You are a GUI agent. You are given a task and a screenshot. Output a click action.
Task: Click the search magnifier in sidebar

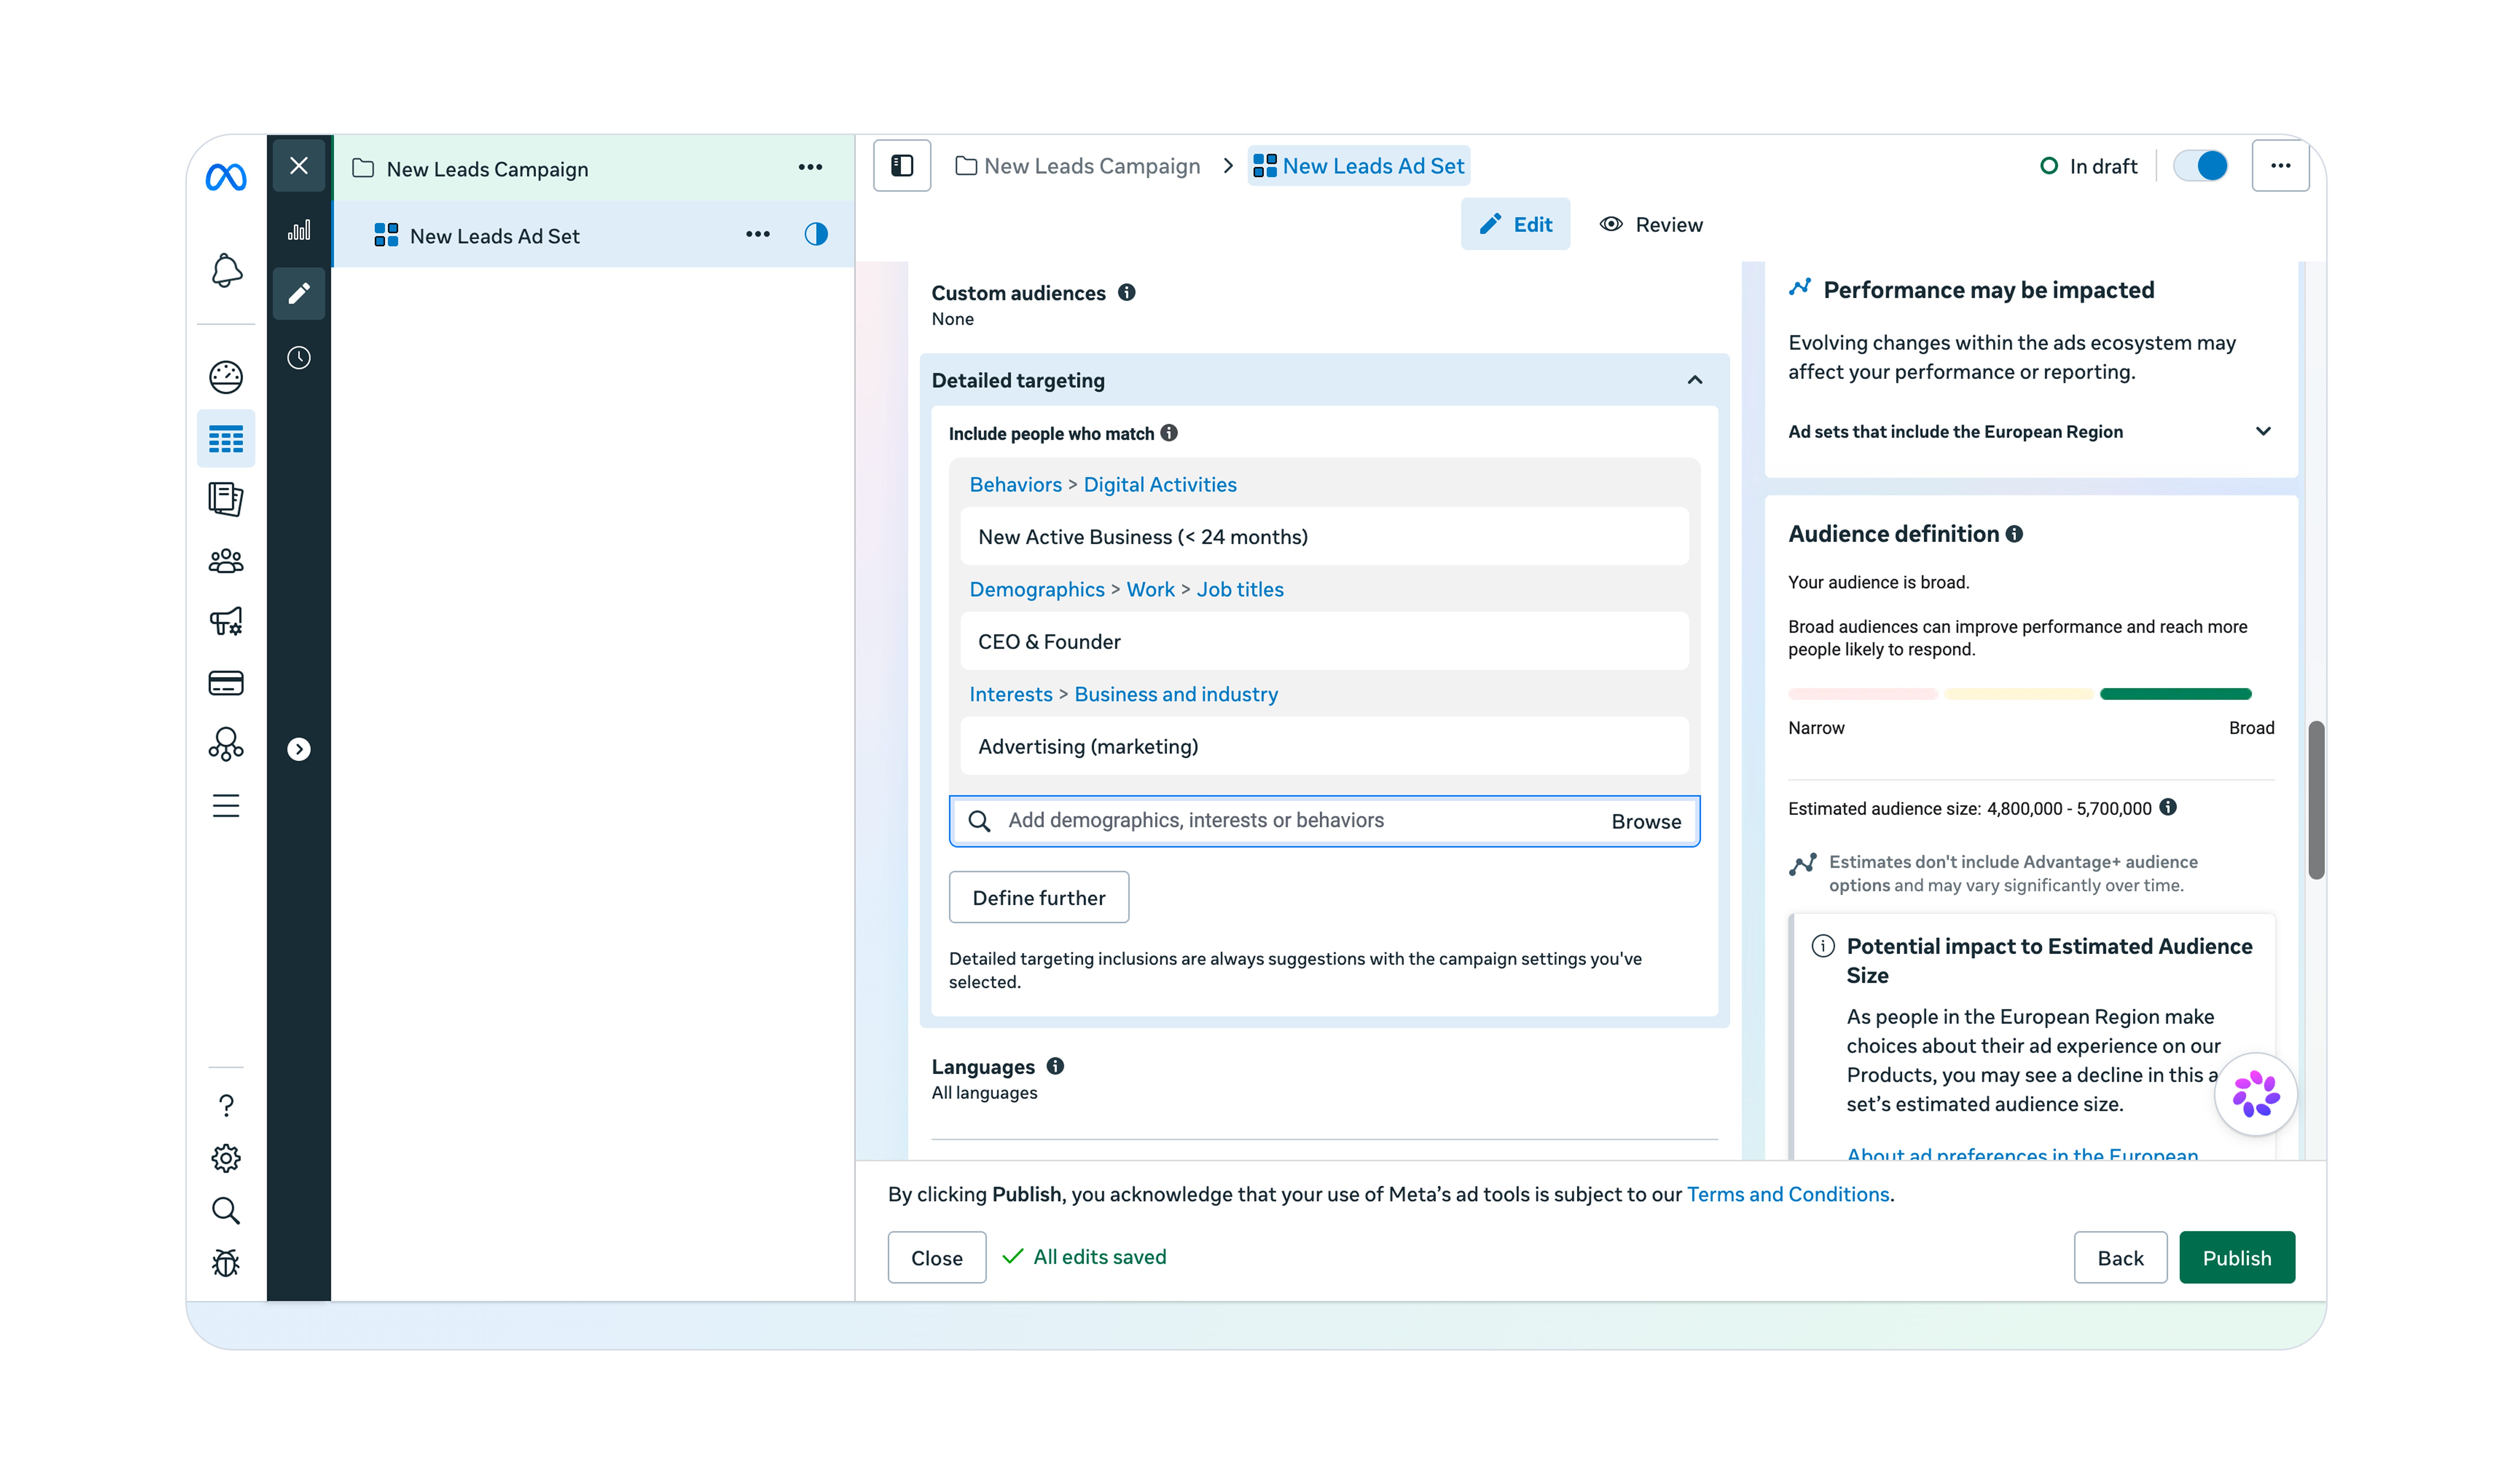click(x=226, y=1211)
